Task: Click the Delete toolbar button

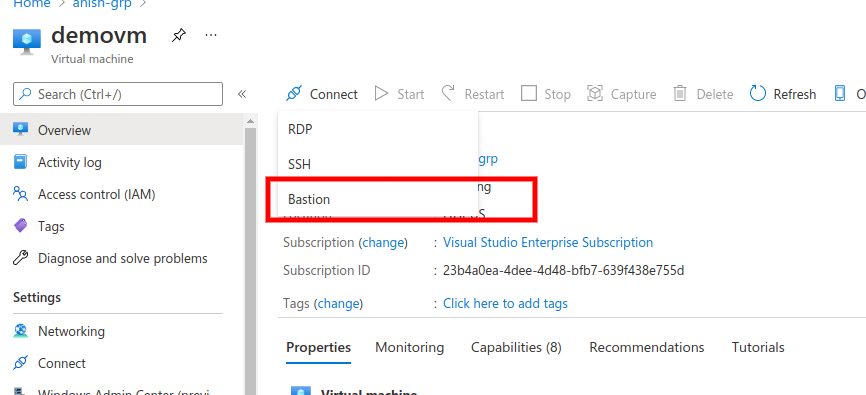Action: click(703, 94)
